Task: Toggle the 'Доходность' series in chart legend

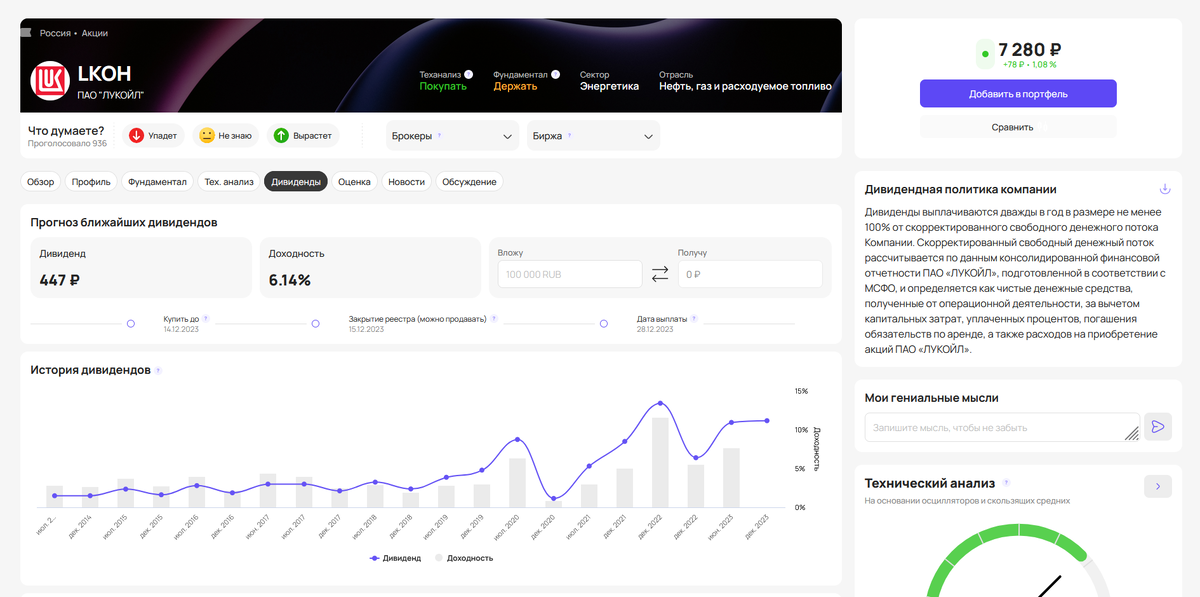Action: [463, 558]
